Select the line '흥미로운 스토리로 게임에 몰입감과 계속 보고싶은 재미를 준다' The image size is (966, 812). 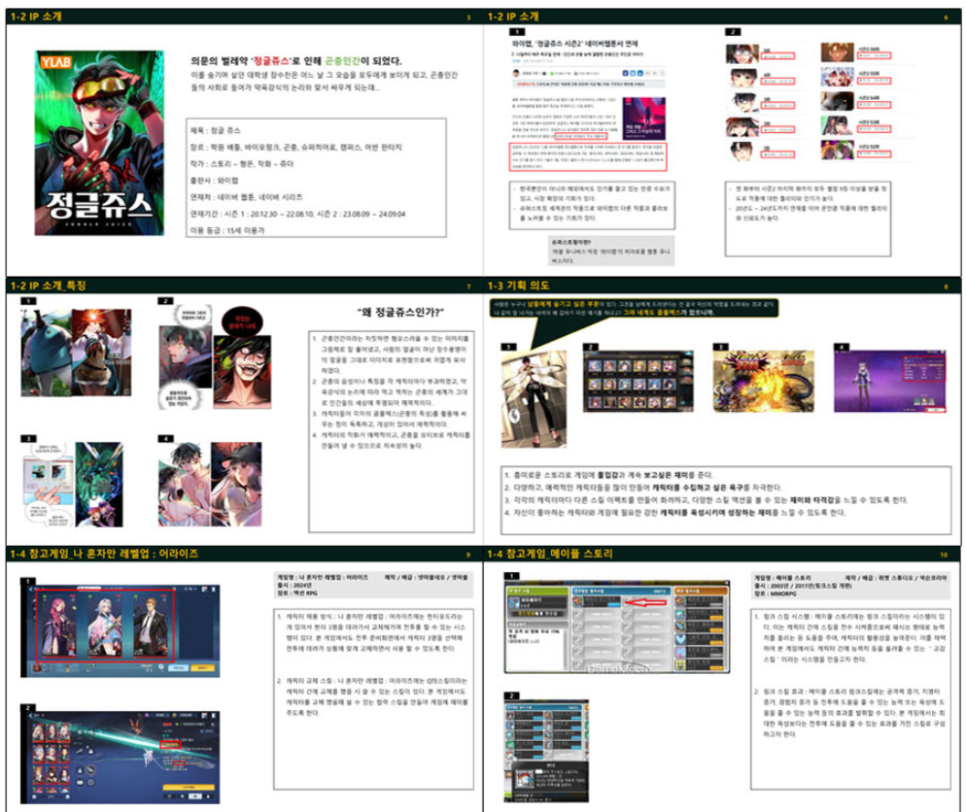click(x=609, y=475)
